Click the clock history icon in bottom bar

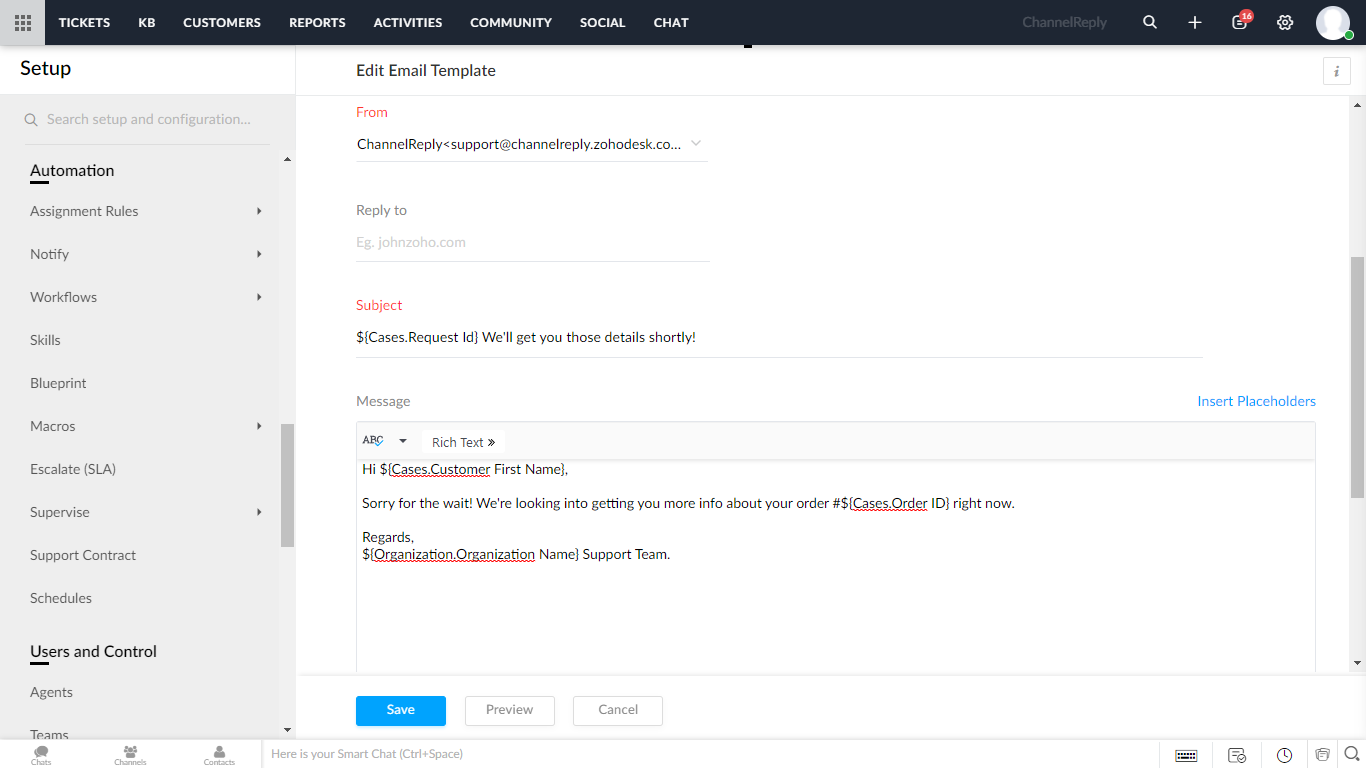coord(1285,755)
